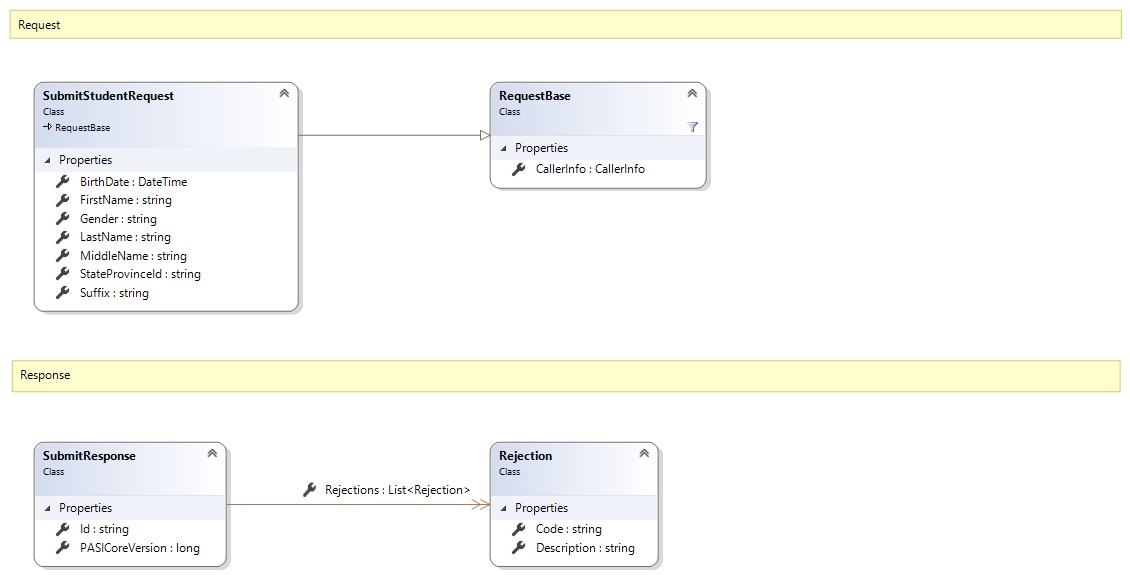Collapse the SubmitResponse class shape
This screenshot has height=575, width=1130.
pyautogui.click(x=212, y=454)
